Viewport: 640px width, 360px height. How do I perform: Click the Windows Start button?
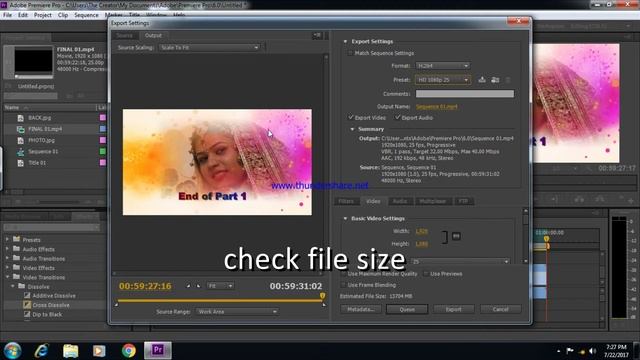click(12, 351)
